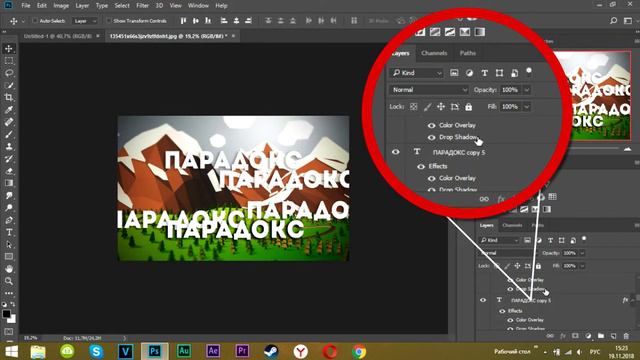Select the Gradient tool

click(x=9, y=183)
